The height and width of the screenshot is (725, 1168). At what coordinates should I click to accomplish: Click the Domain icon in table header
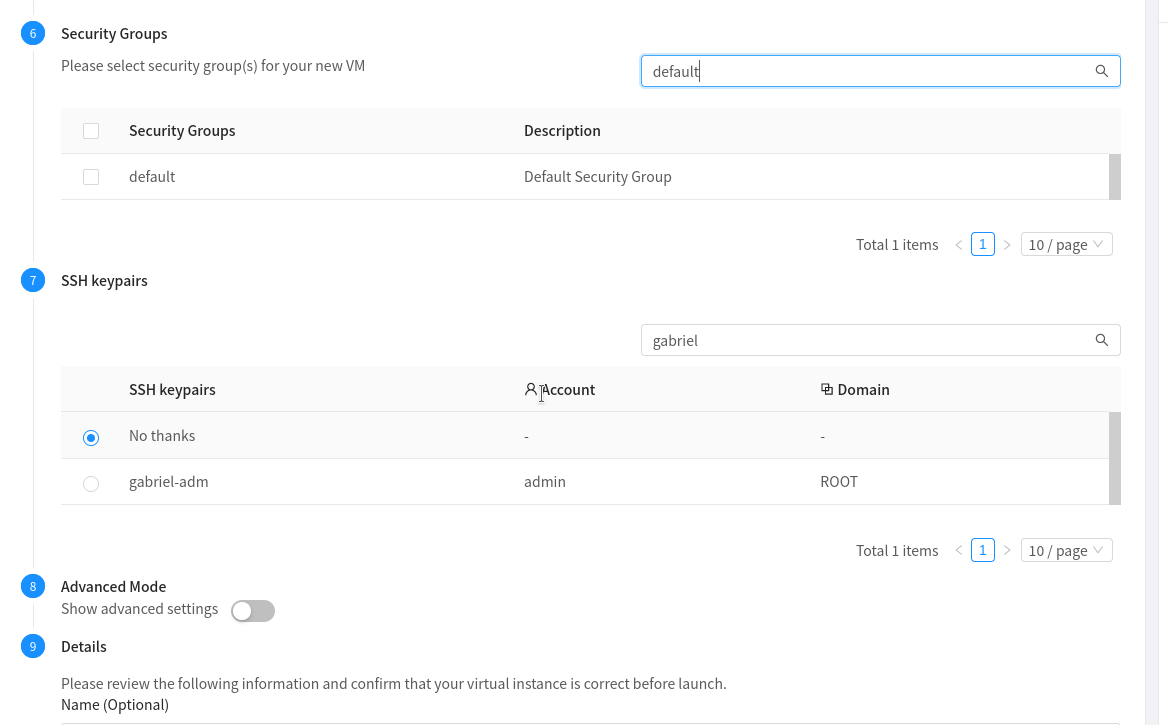tap(826, 389)
